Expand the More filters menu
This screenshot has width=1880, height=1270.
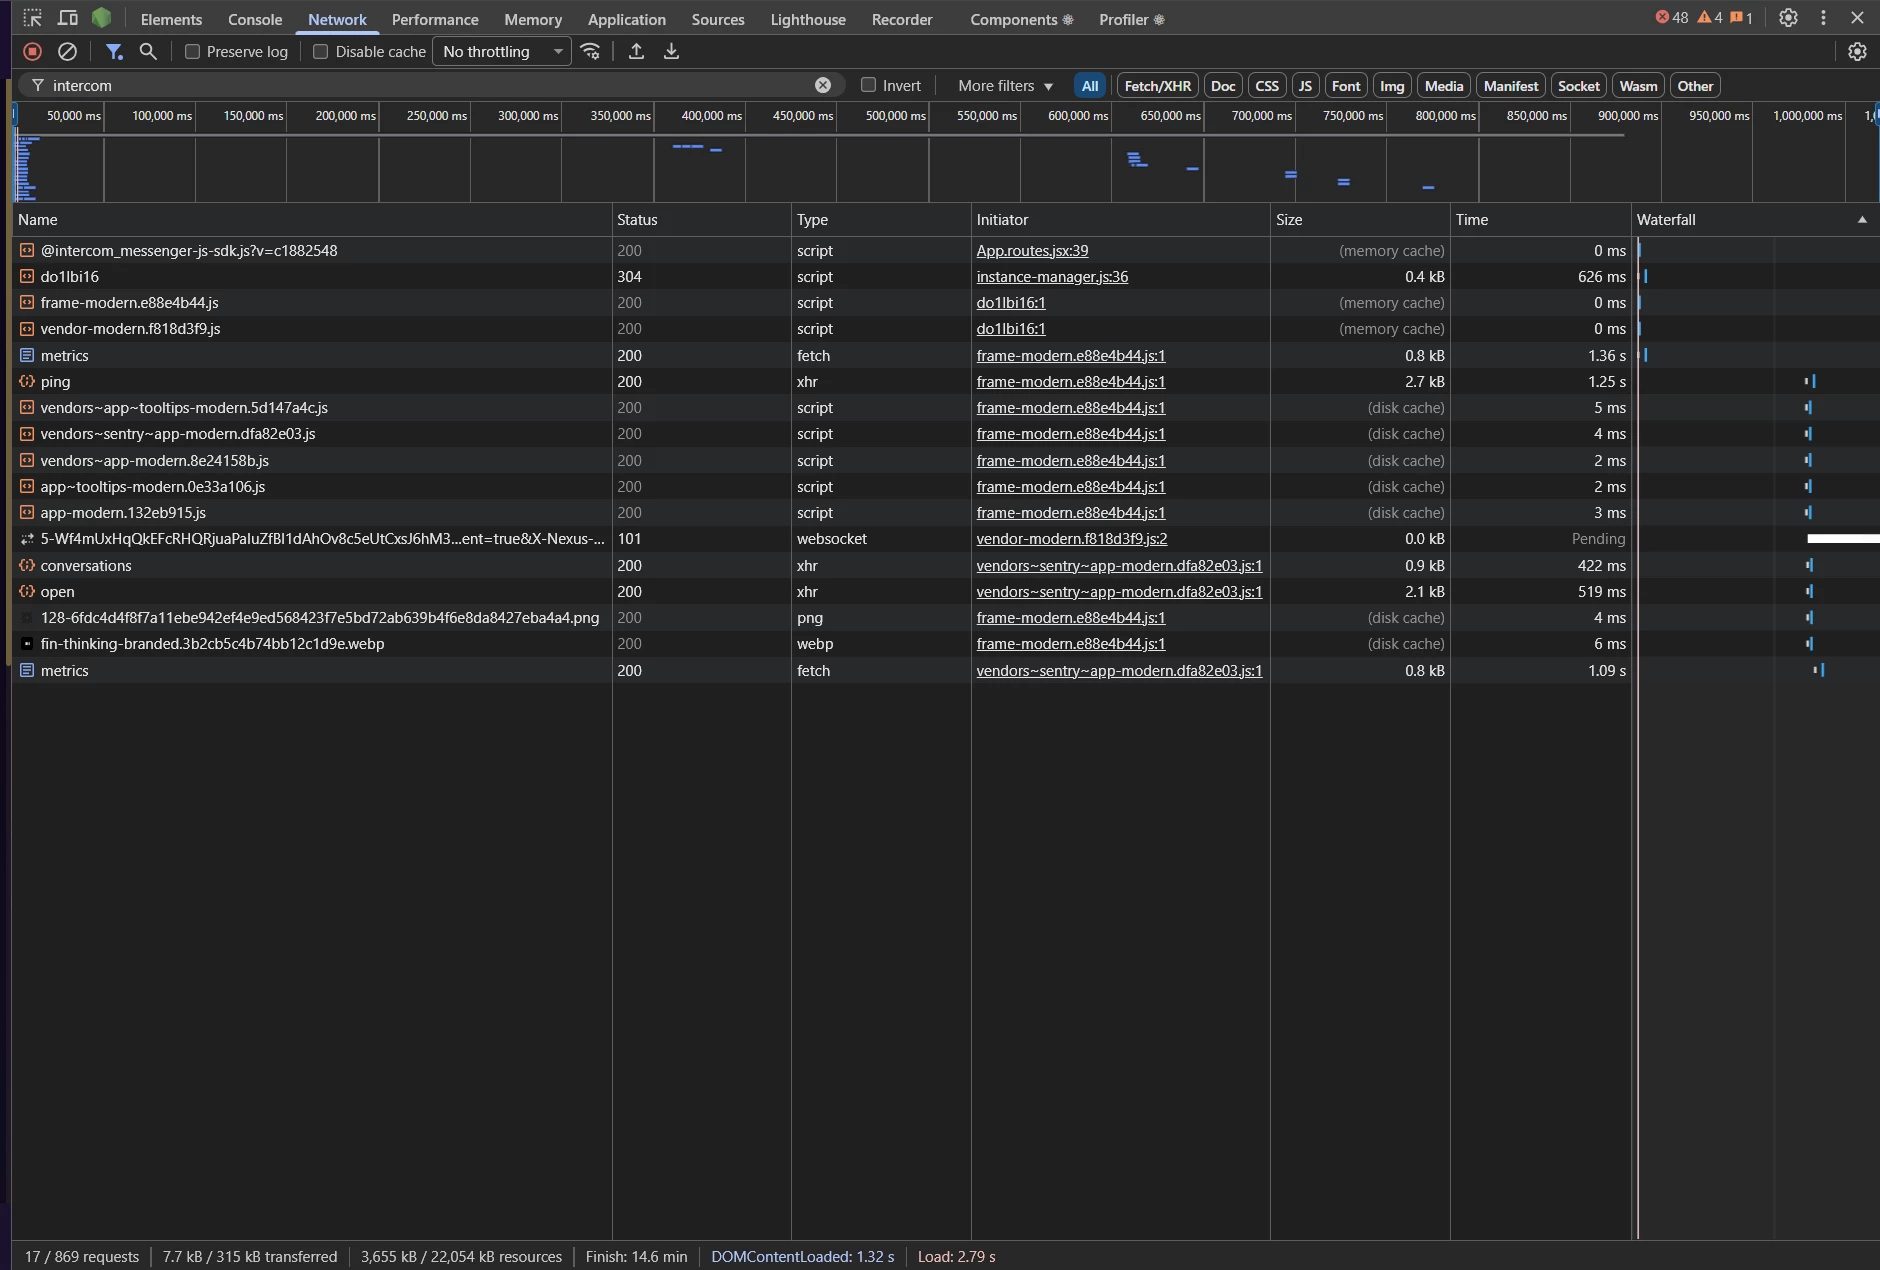(1005, 86)
